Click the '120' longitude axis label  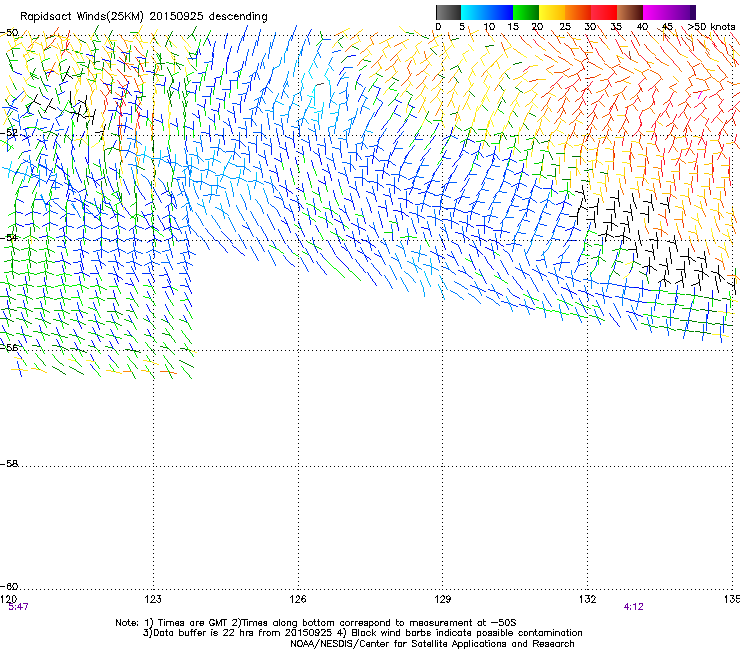point(8,599)
